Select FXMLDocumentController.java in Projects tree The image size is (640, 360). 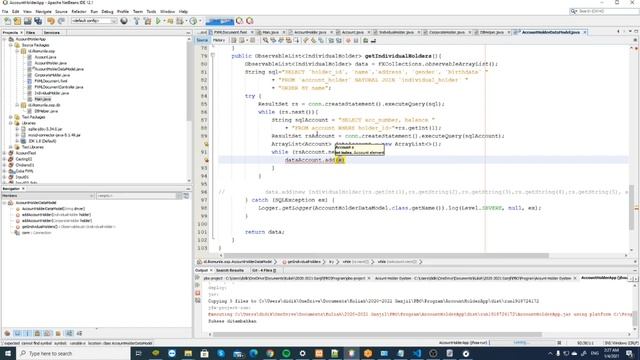click(58, 87)
